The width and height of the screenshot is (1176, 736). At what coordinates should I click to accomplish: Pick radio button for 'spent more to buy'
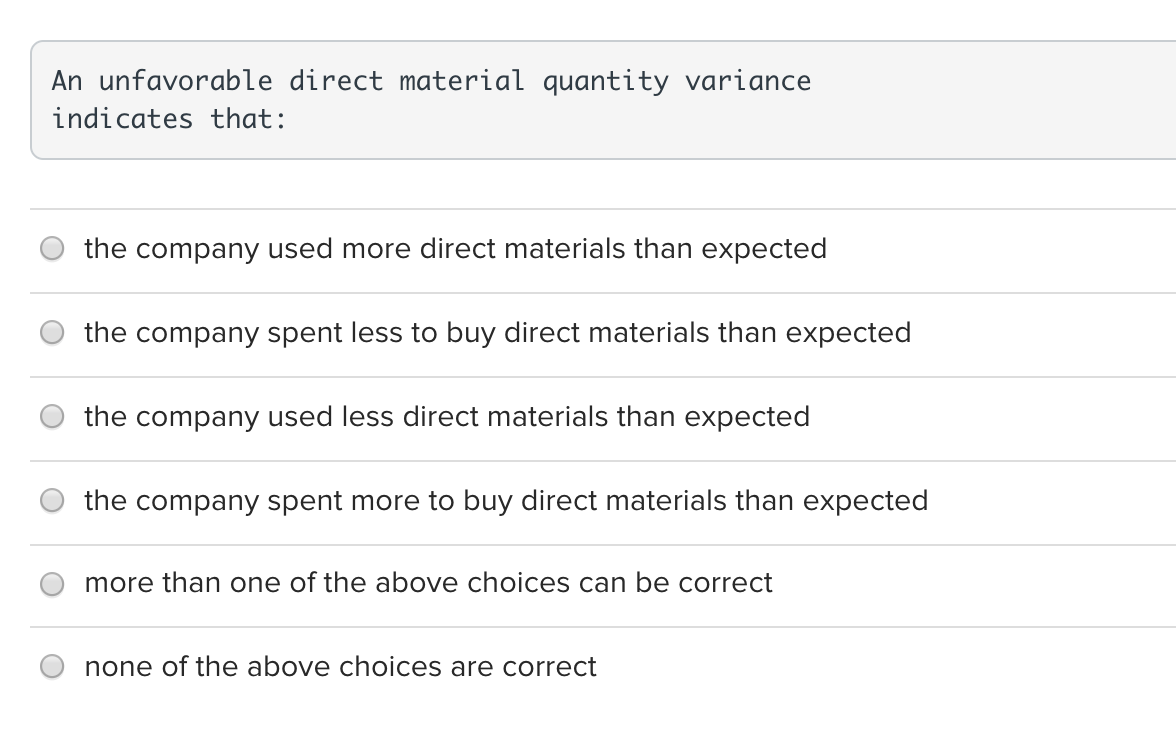pos(53,501)
